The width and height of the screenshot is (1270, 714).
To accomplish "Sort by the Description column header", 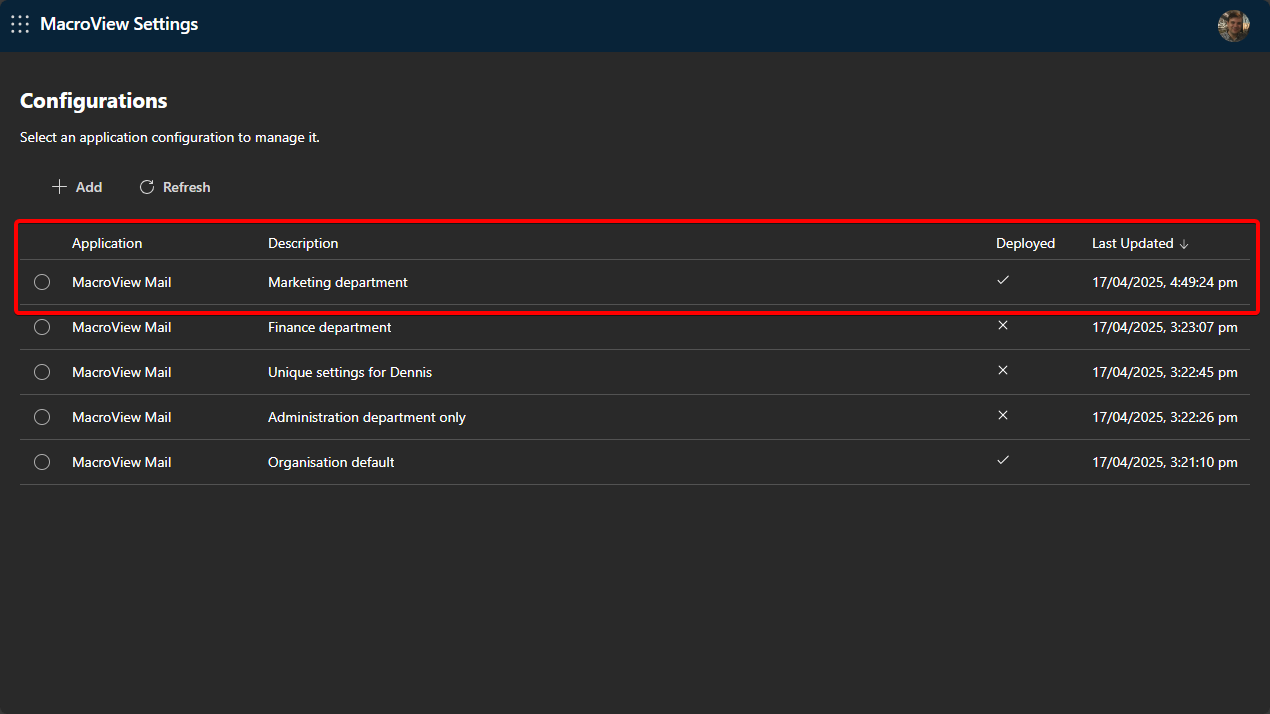I will (x=303, y=243).
